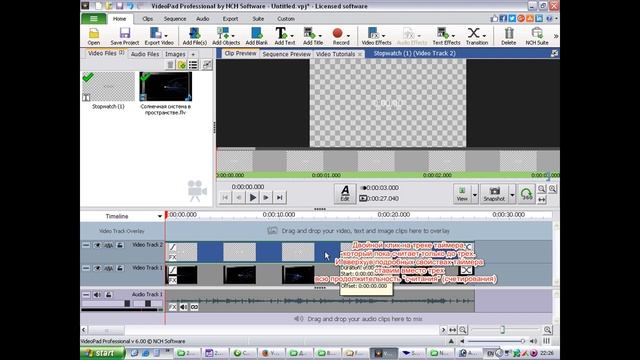
Task: Open the Snapshot dropdown arrow
Action: point(512,195)
